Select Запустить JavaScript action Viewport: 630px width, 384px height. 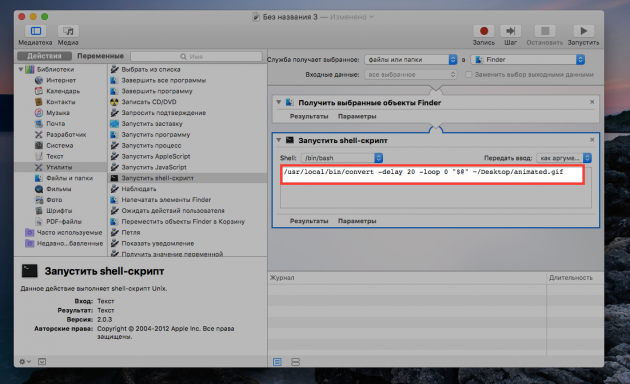pos(154,167)
